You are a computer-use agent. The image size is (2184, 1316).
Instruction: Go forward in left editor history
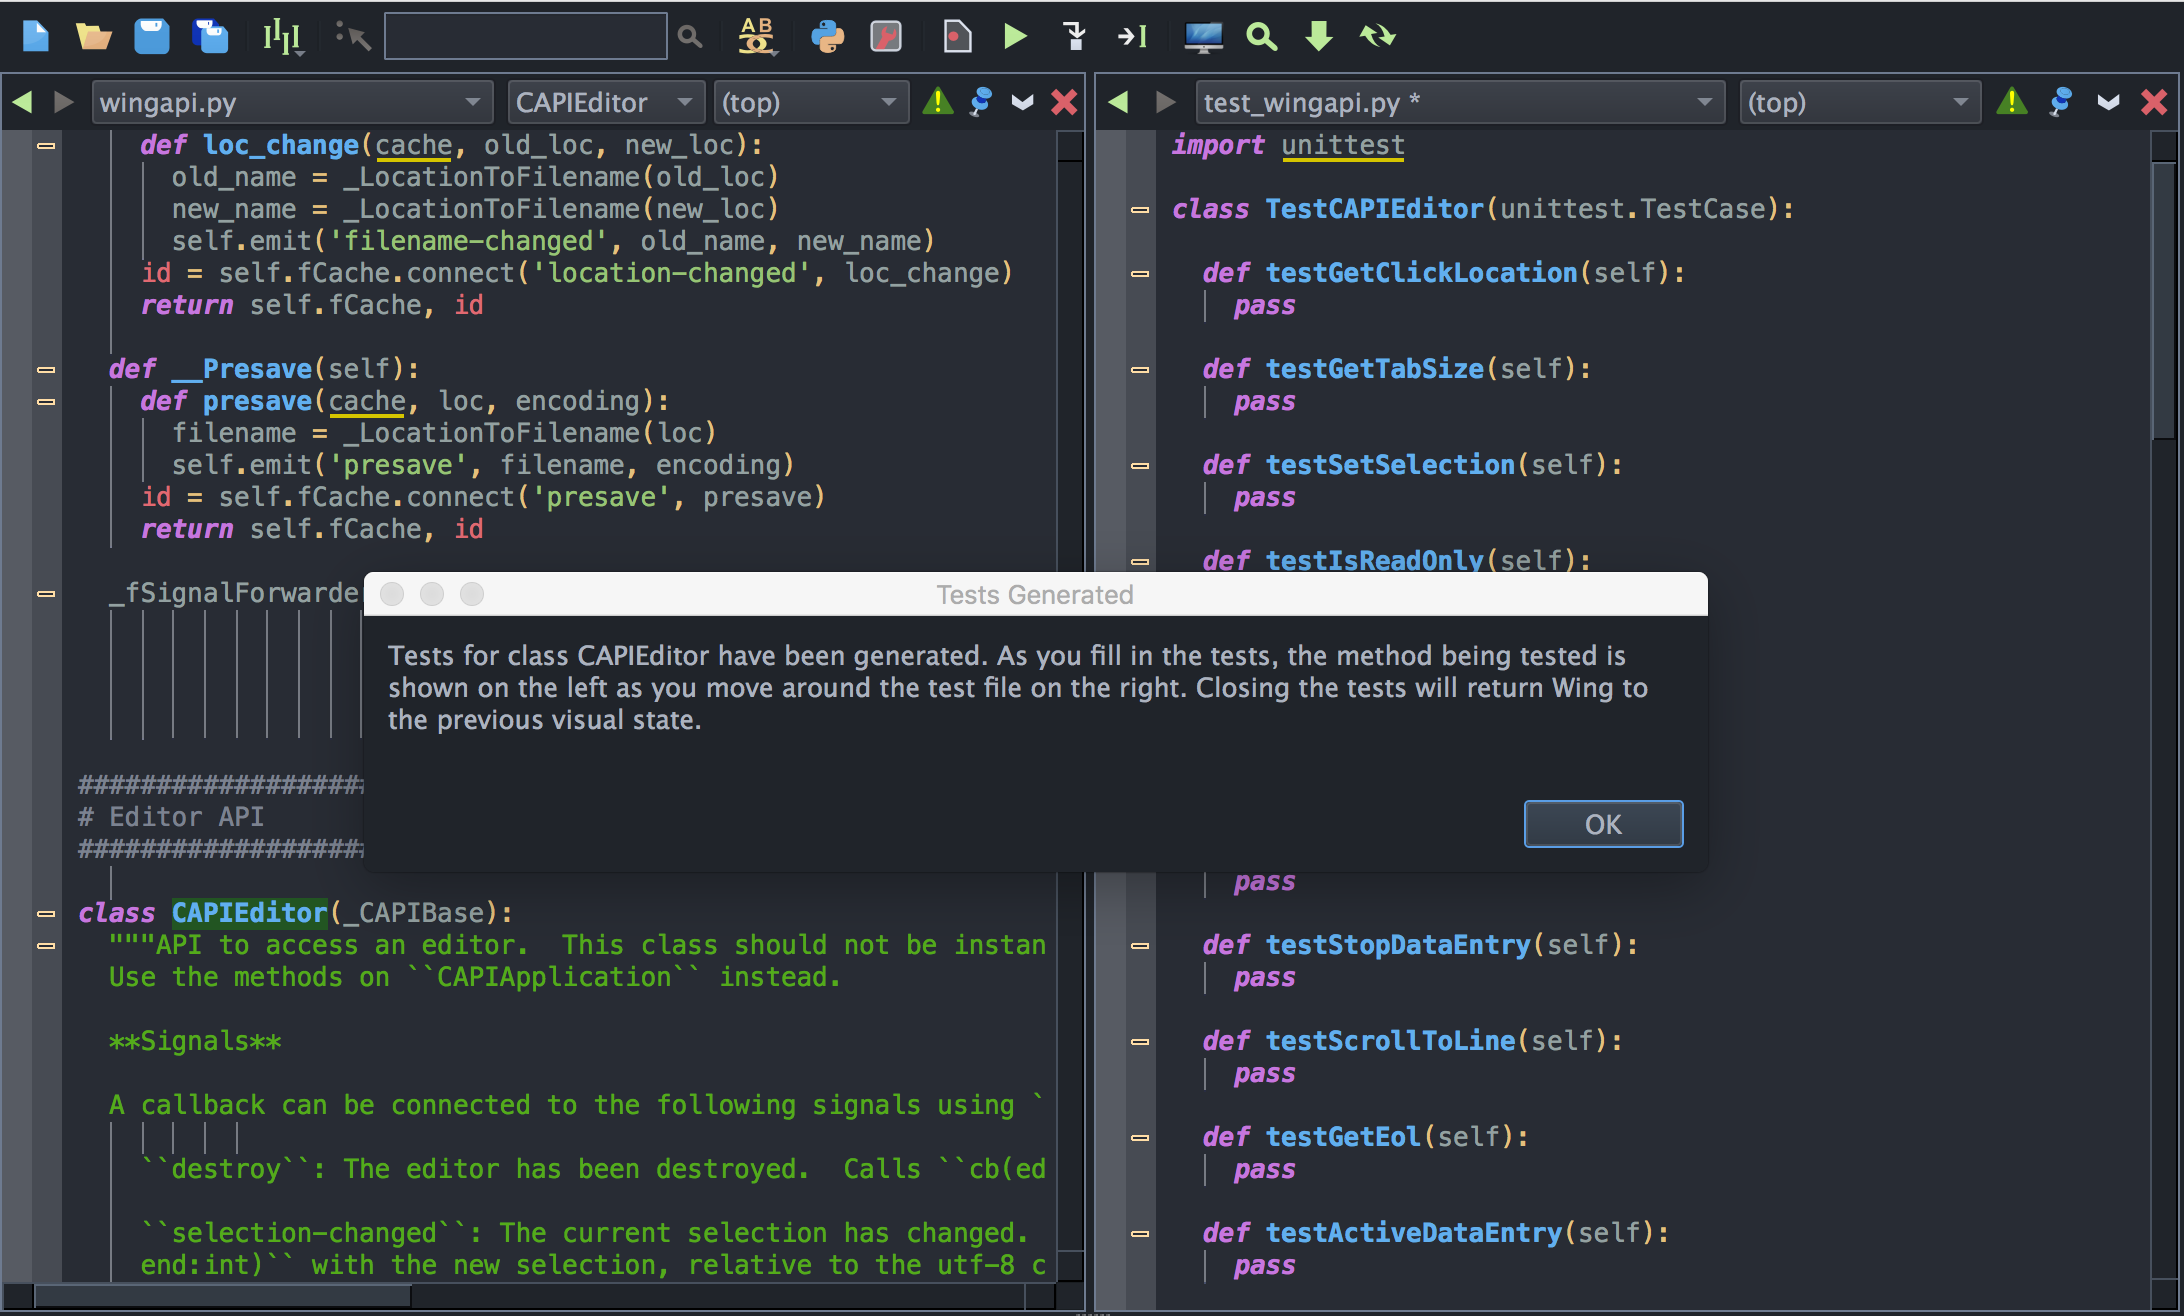[x=63, y=102]
